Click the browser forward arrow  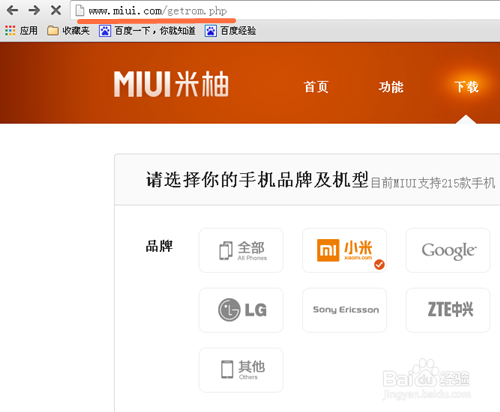(34, 10)
